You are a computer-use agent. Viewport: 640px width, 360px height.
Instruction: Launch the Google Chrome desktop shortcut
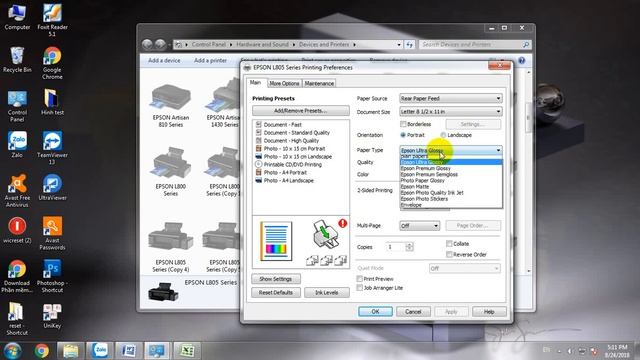(x=52, y=63)
